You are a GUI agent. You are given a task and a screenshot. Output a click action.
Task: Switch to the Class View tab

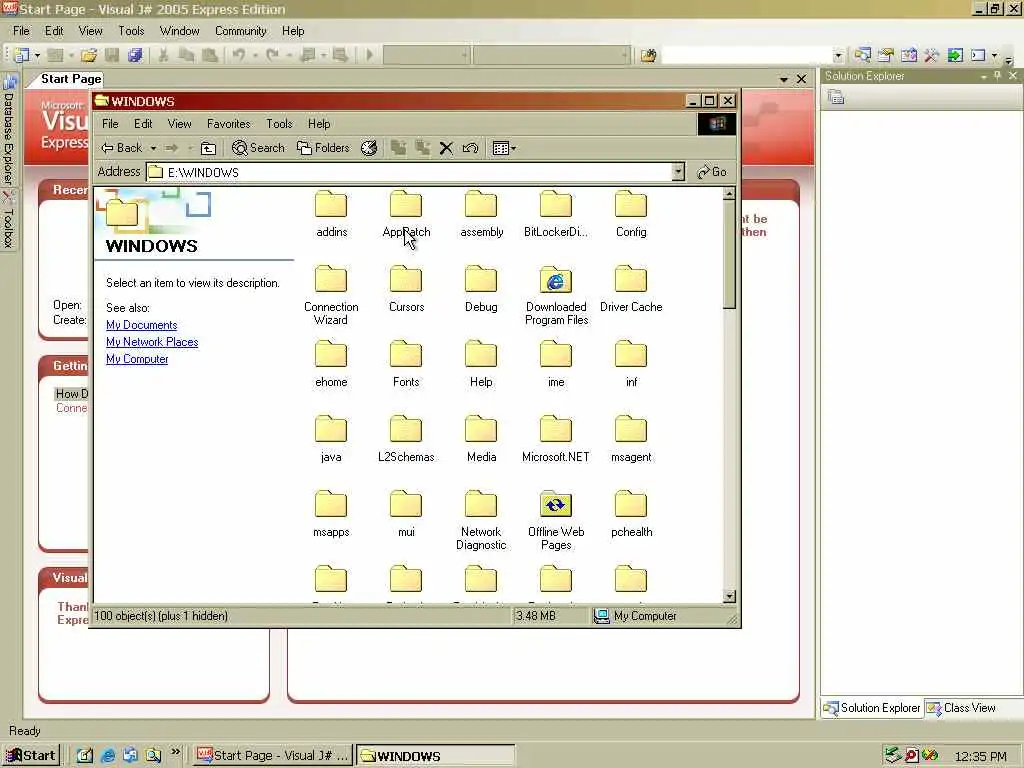coord(961,708)
